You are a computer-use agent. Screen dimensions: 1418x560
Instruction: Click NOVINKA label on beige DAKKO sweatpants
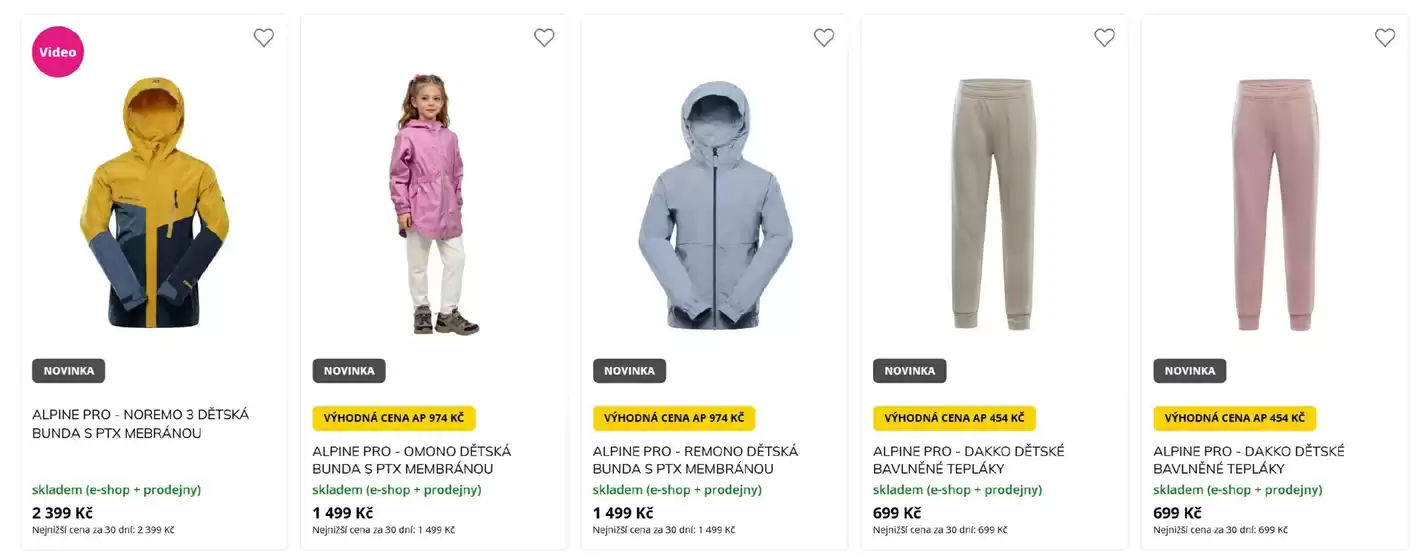(x=909, y=371)
